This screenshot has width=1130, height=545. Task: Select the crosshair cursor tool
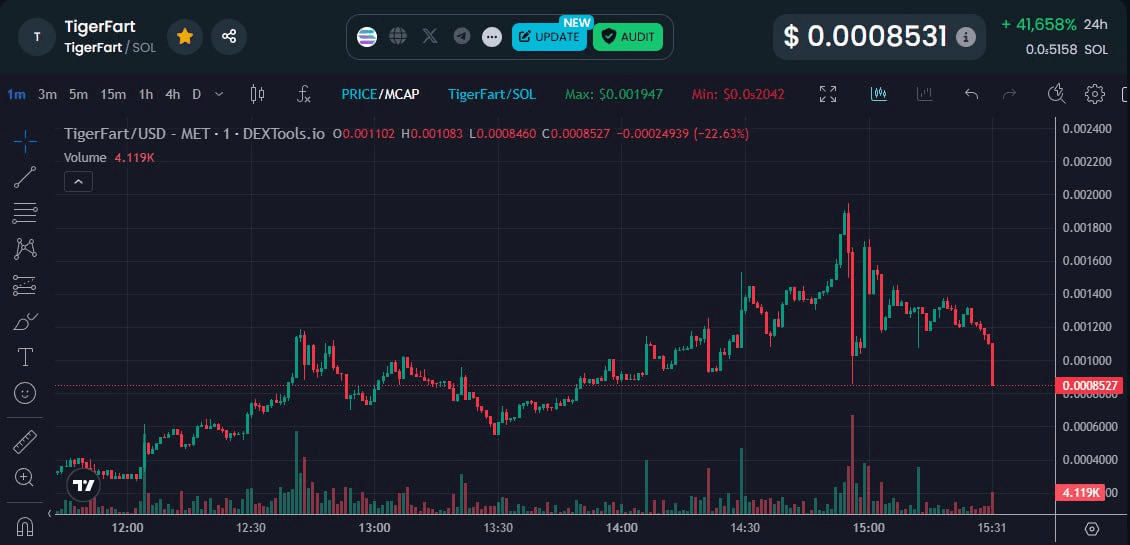25,141
